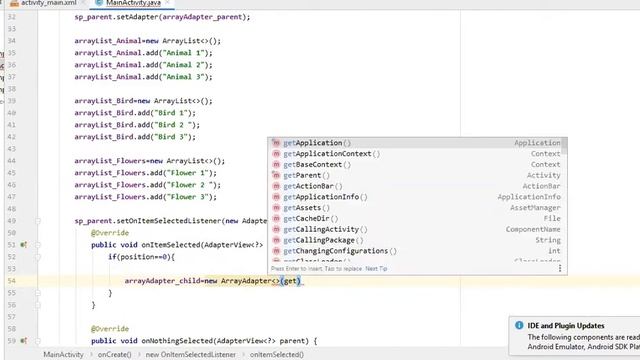Click line number 54 in the gutter
The width and height of the screenshot is (640, 360).
(11, 281)
